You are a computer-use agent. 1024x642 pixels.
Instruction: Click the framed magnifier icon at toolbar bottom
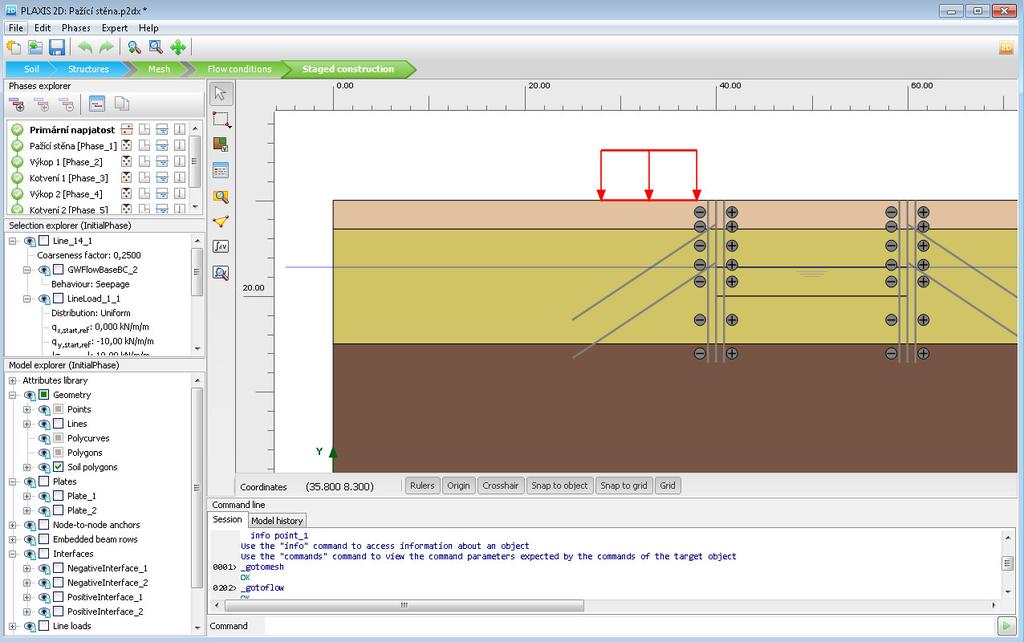coord(221,272)
